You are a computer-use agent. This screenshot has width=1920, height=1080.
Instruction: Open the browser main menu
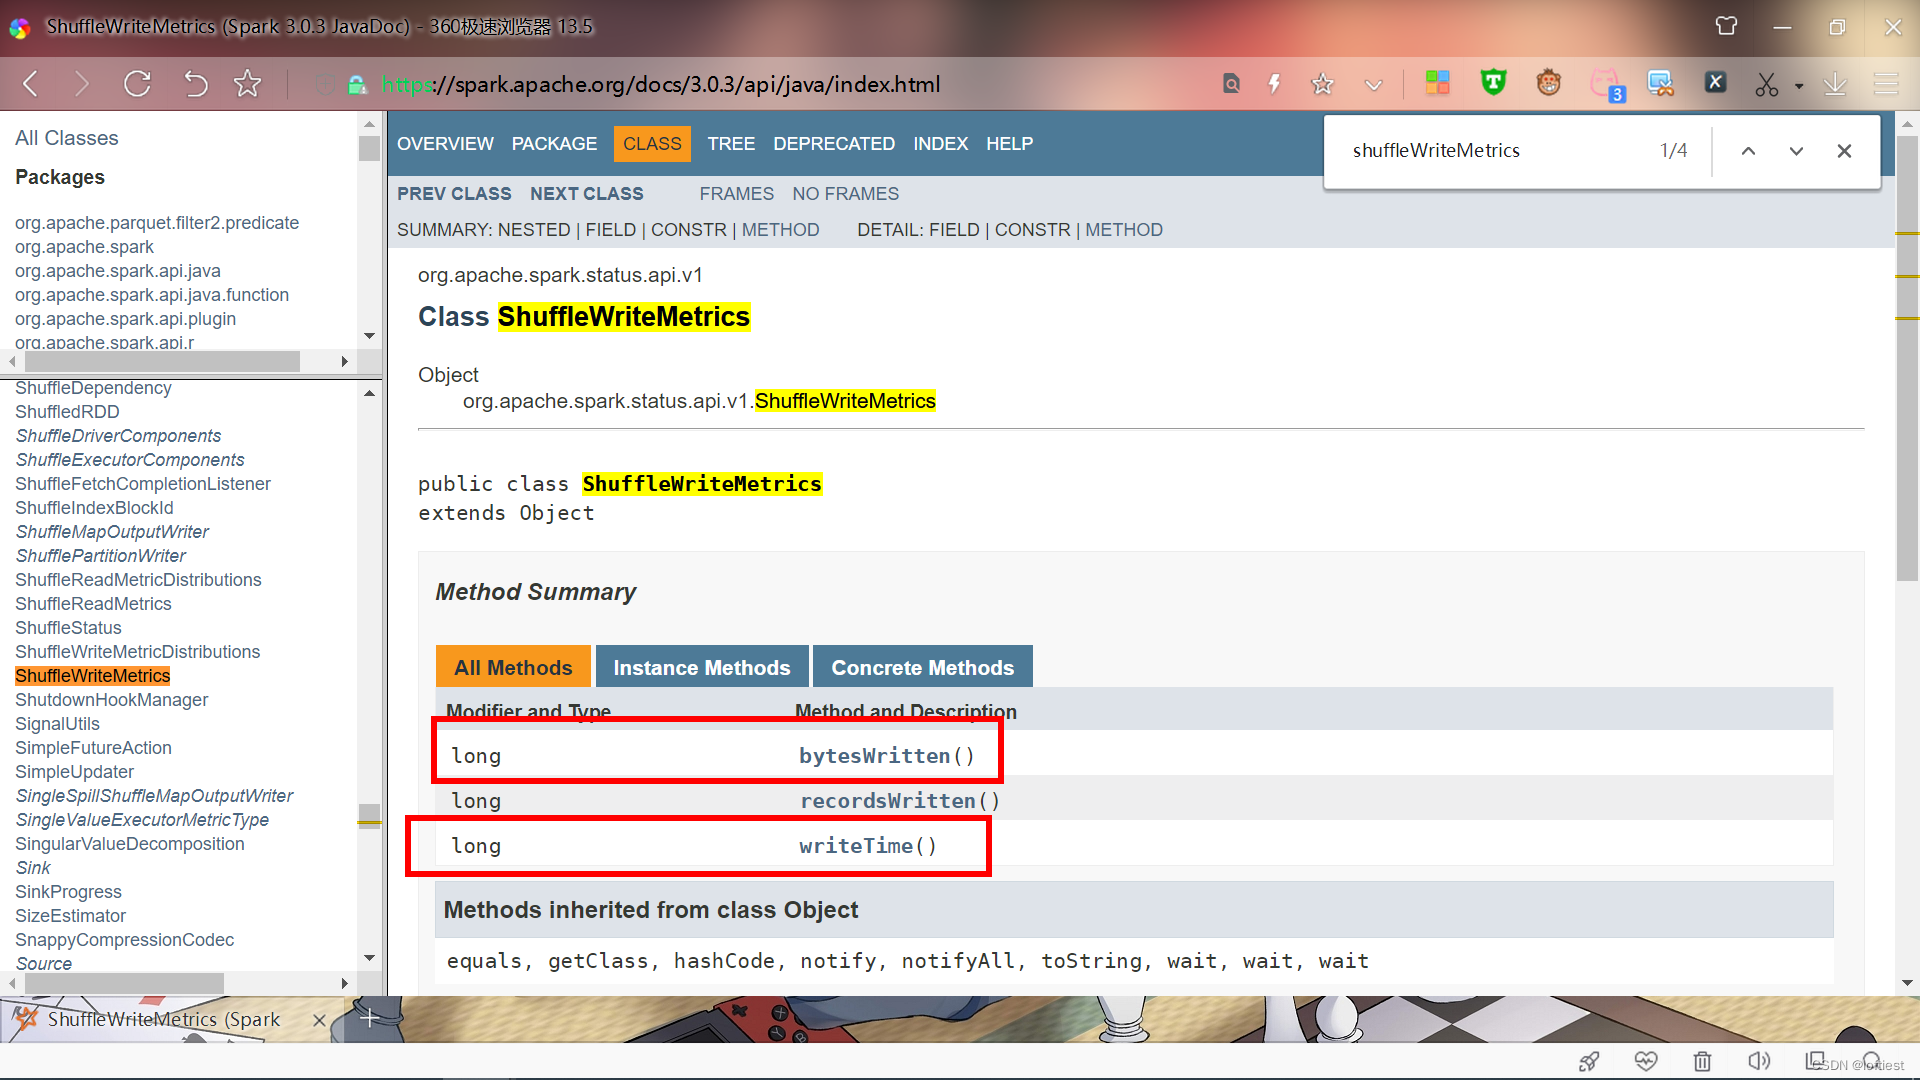click(1886, 84)
